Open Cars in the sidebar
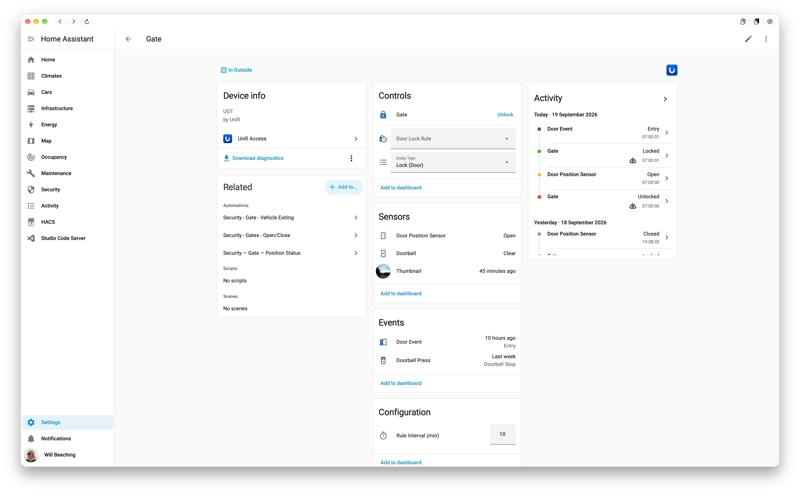 click(67, 92)
